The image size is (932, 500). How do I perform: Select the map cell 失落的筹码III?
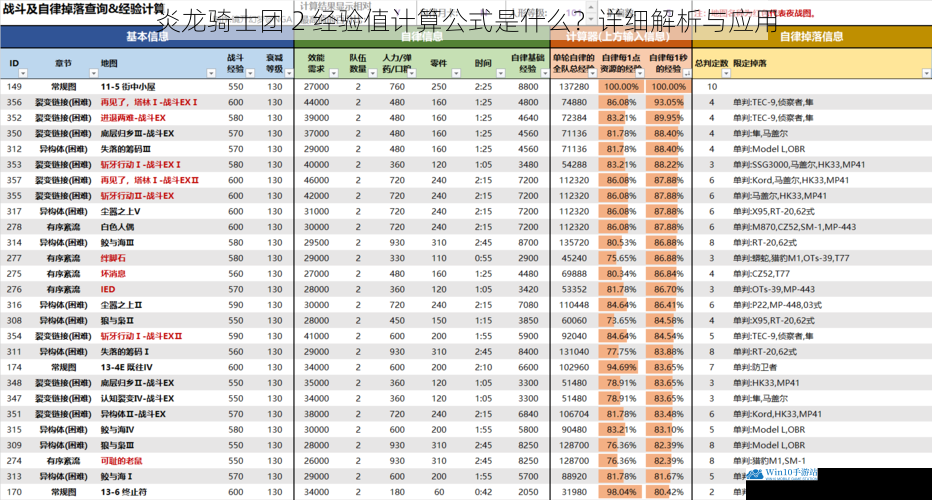[125, 149]
